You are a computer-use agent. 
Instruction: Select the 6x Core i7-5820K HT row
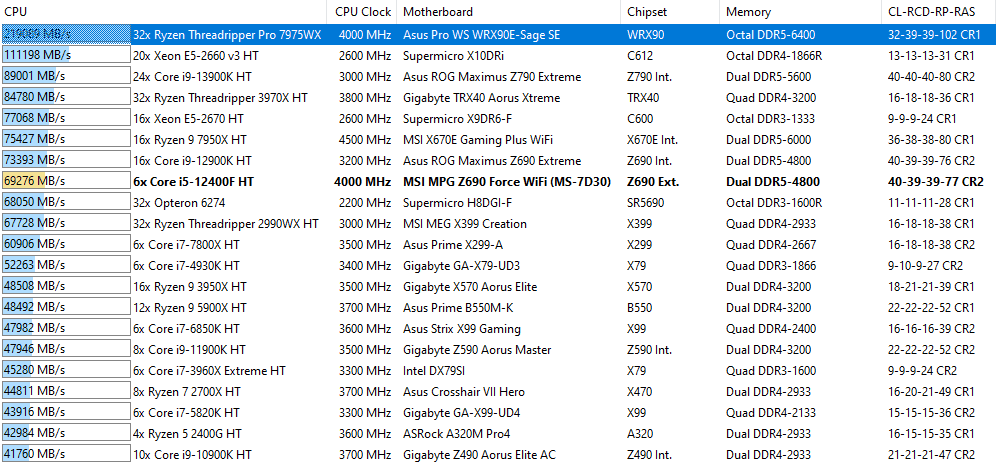[500, 413]
